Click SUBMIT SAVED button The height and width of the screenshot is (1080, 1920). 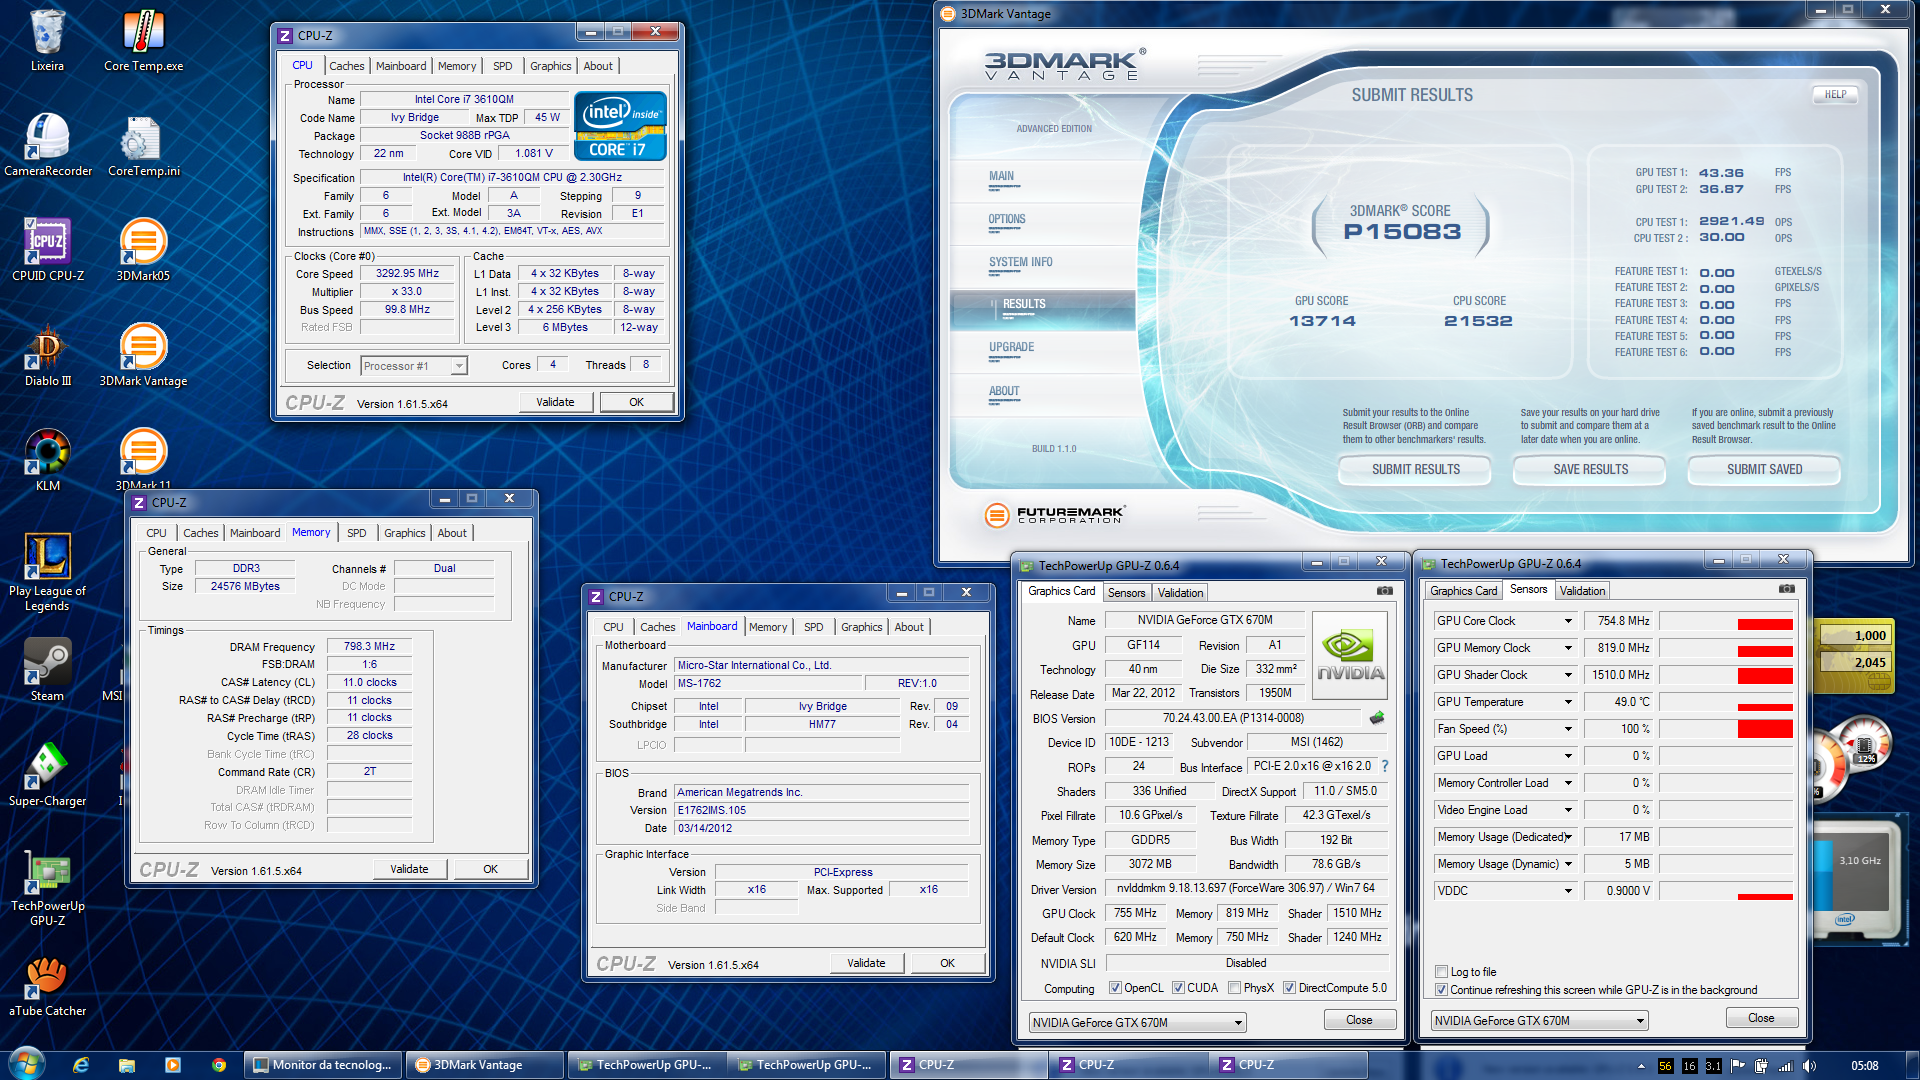pos(1765,470)
